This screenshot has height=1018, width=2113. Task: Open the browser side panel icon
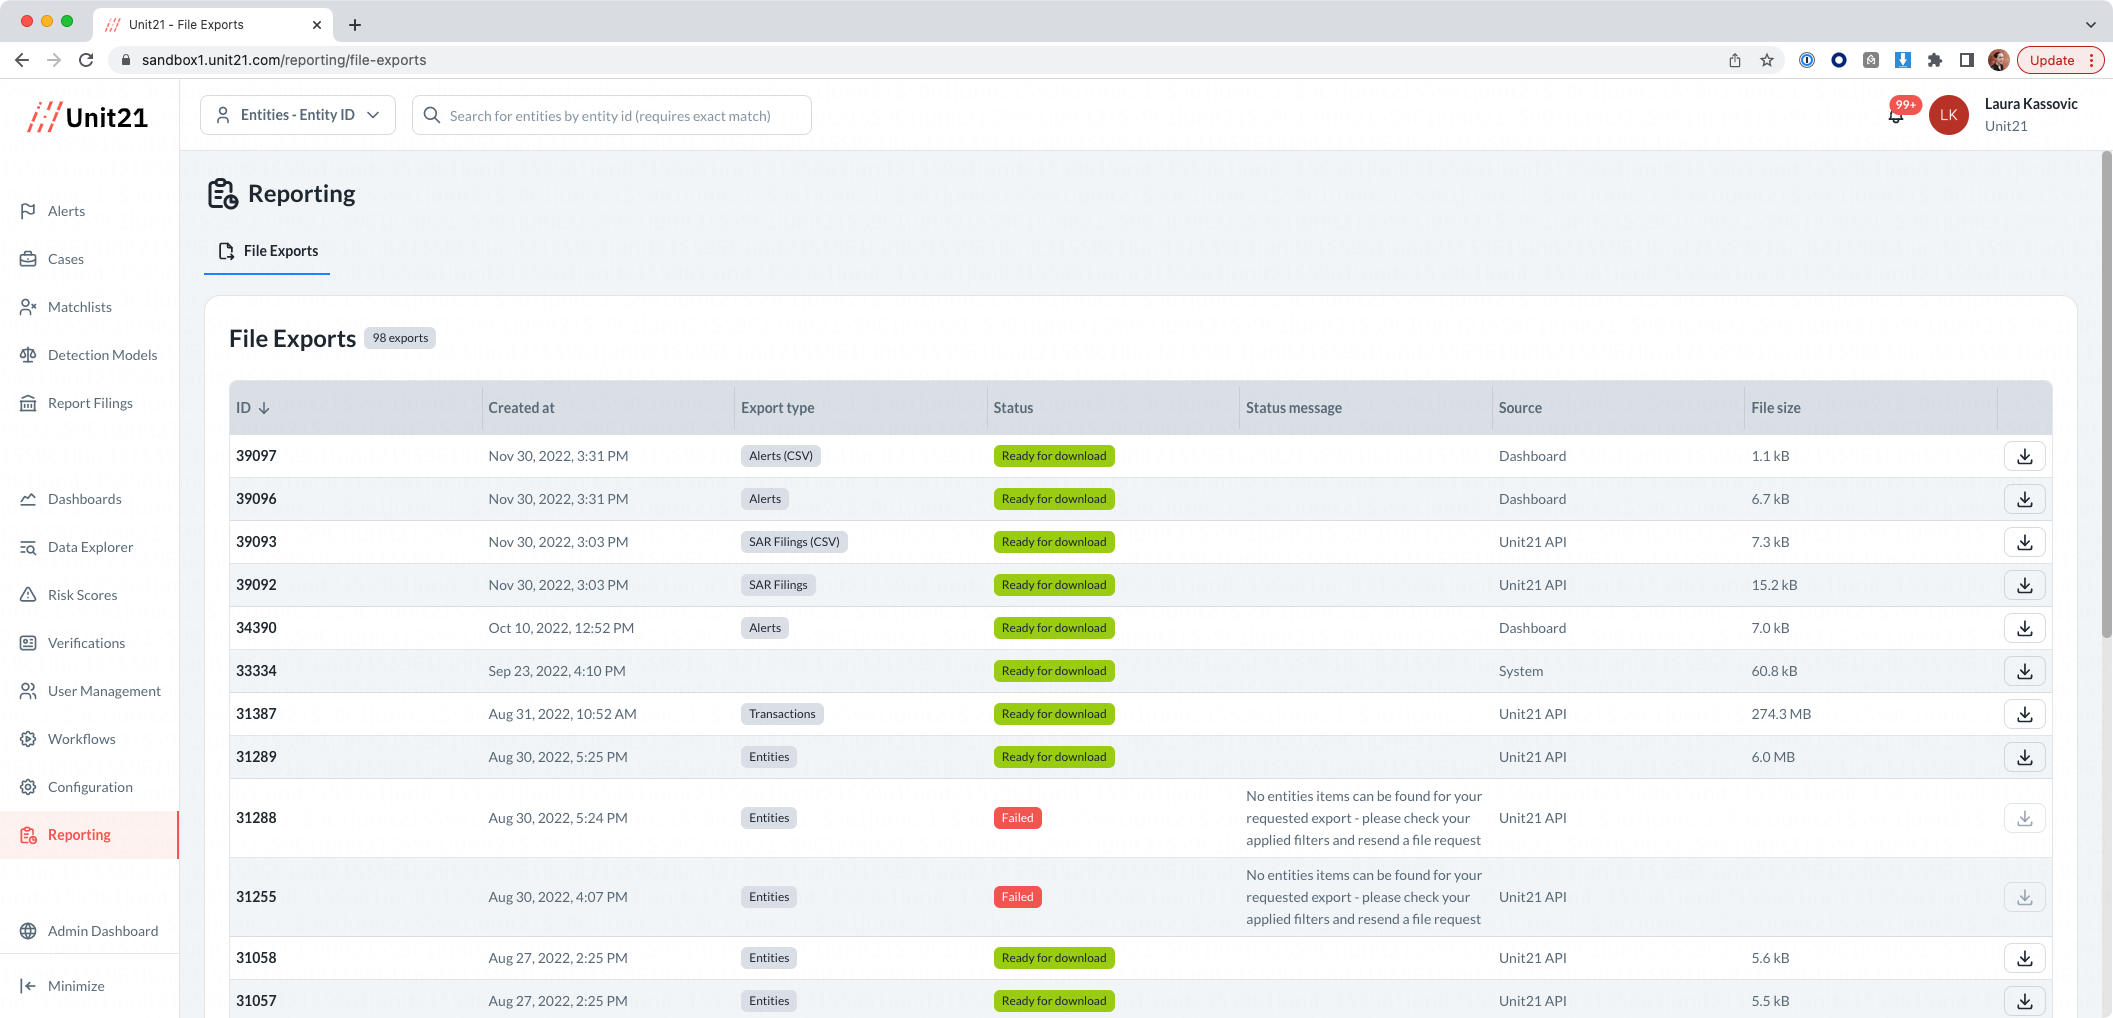pyautogui.click(x=1967, y=60)
